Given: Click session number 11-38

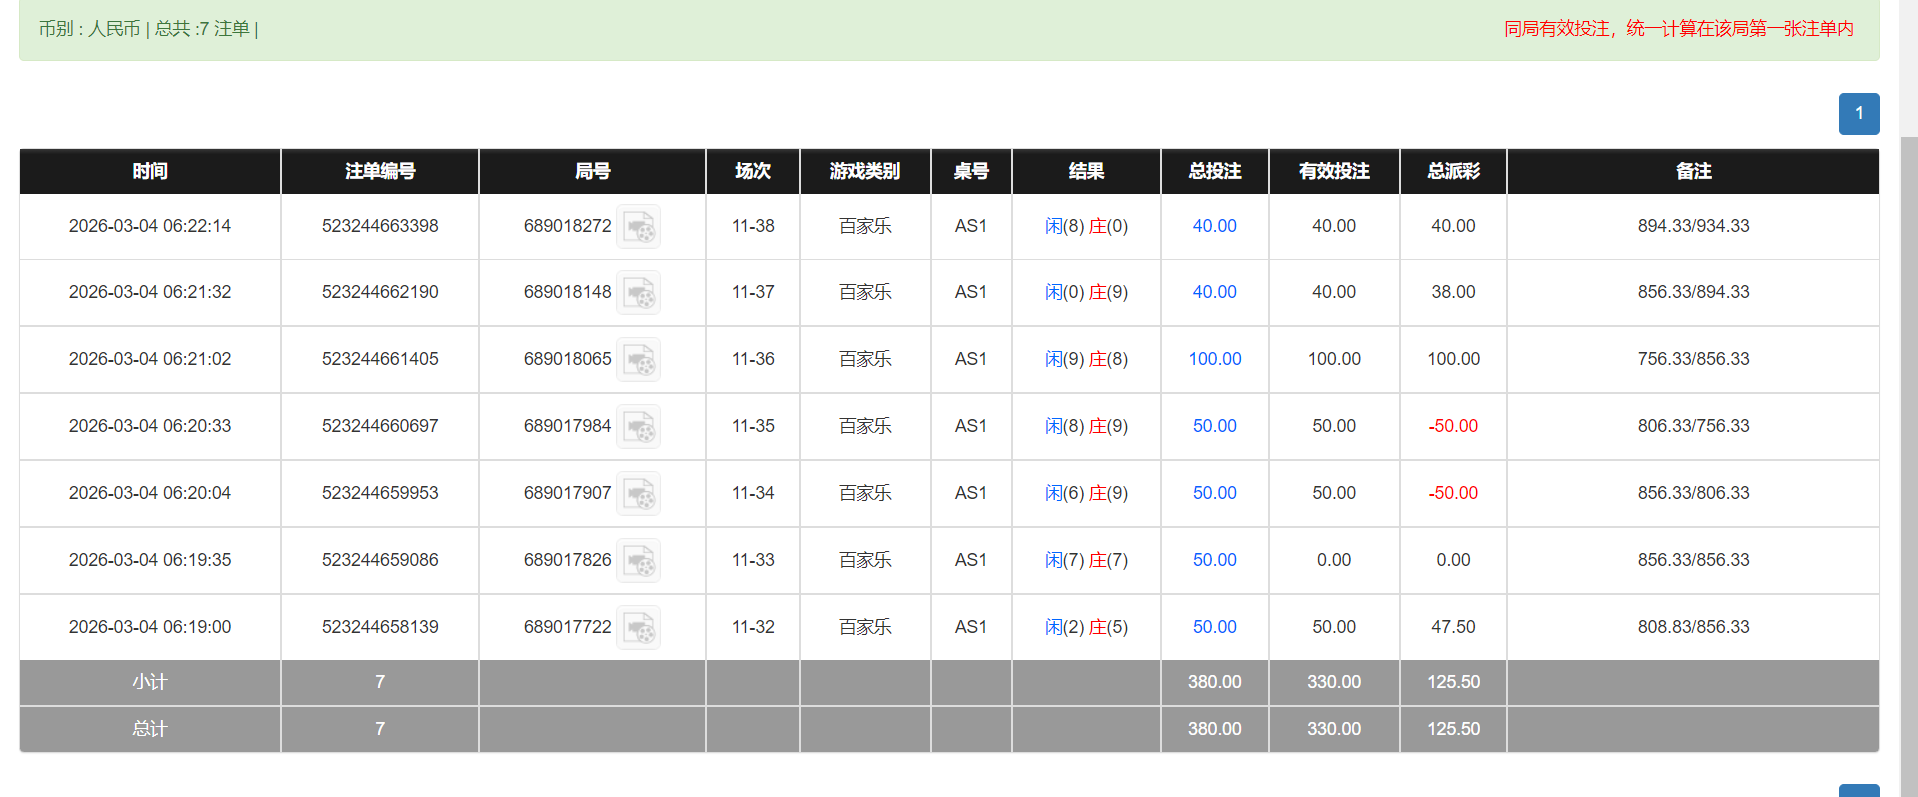Looking at the screenshot, I should click(x=753, y=226).
